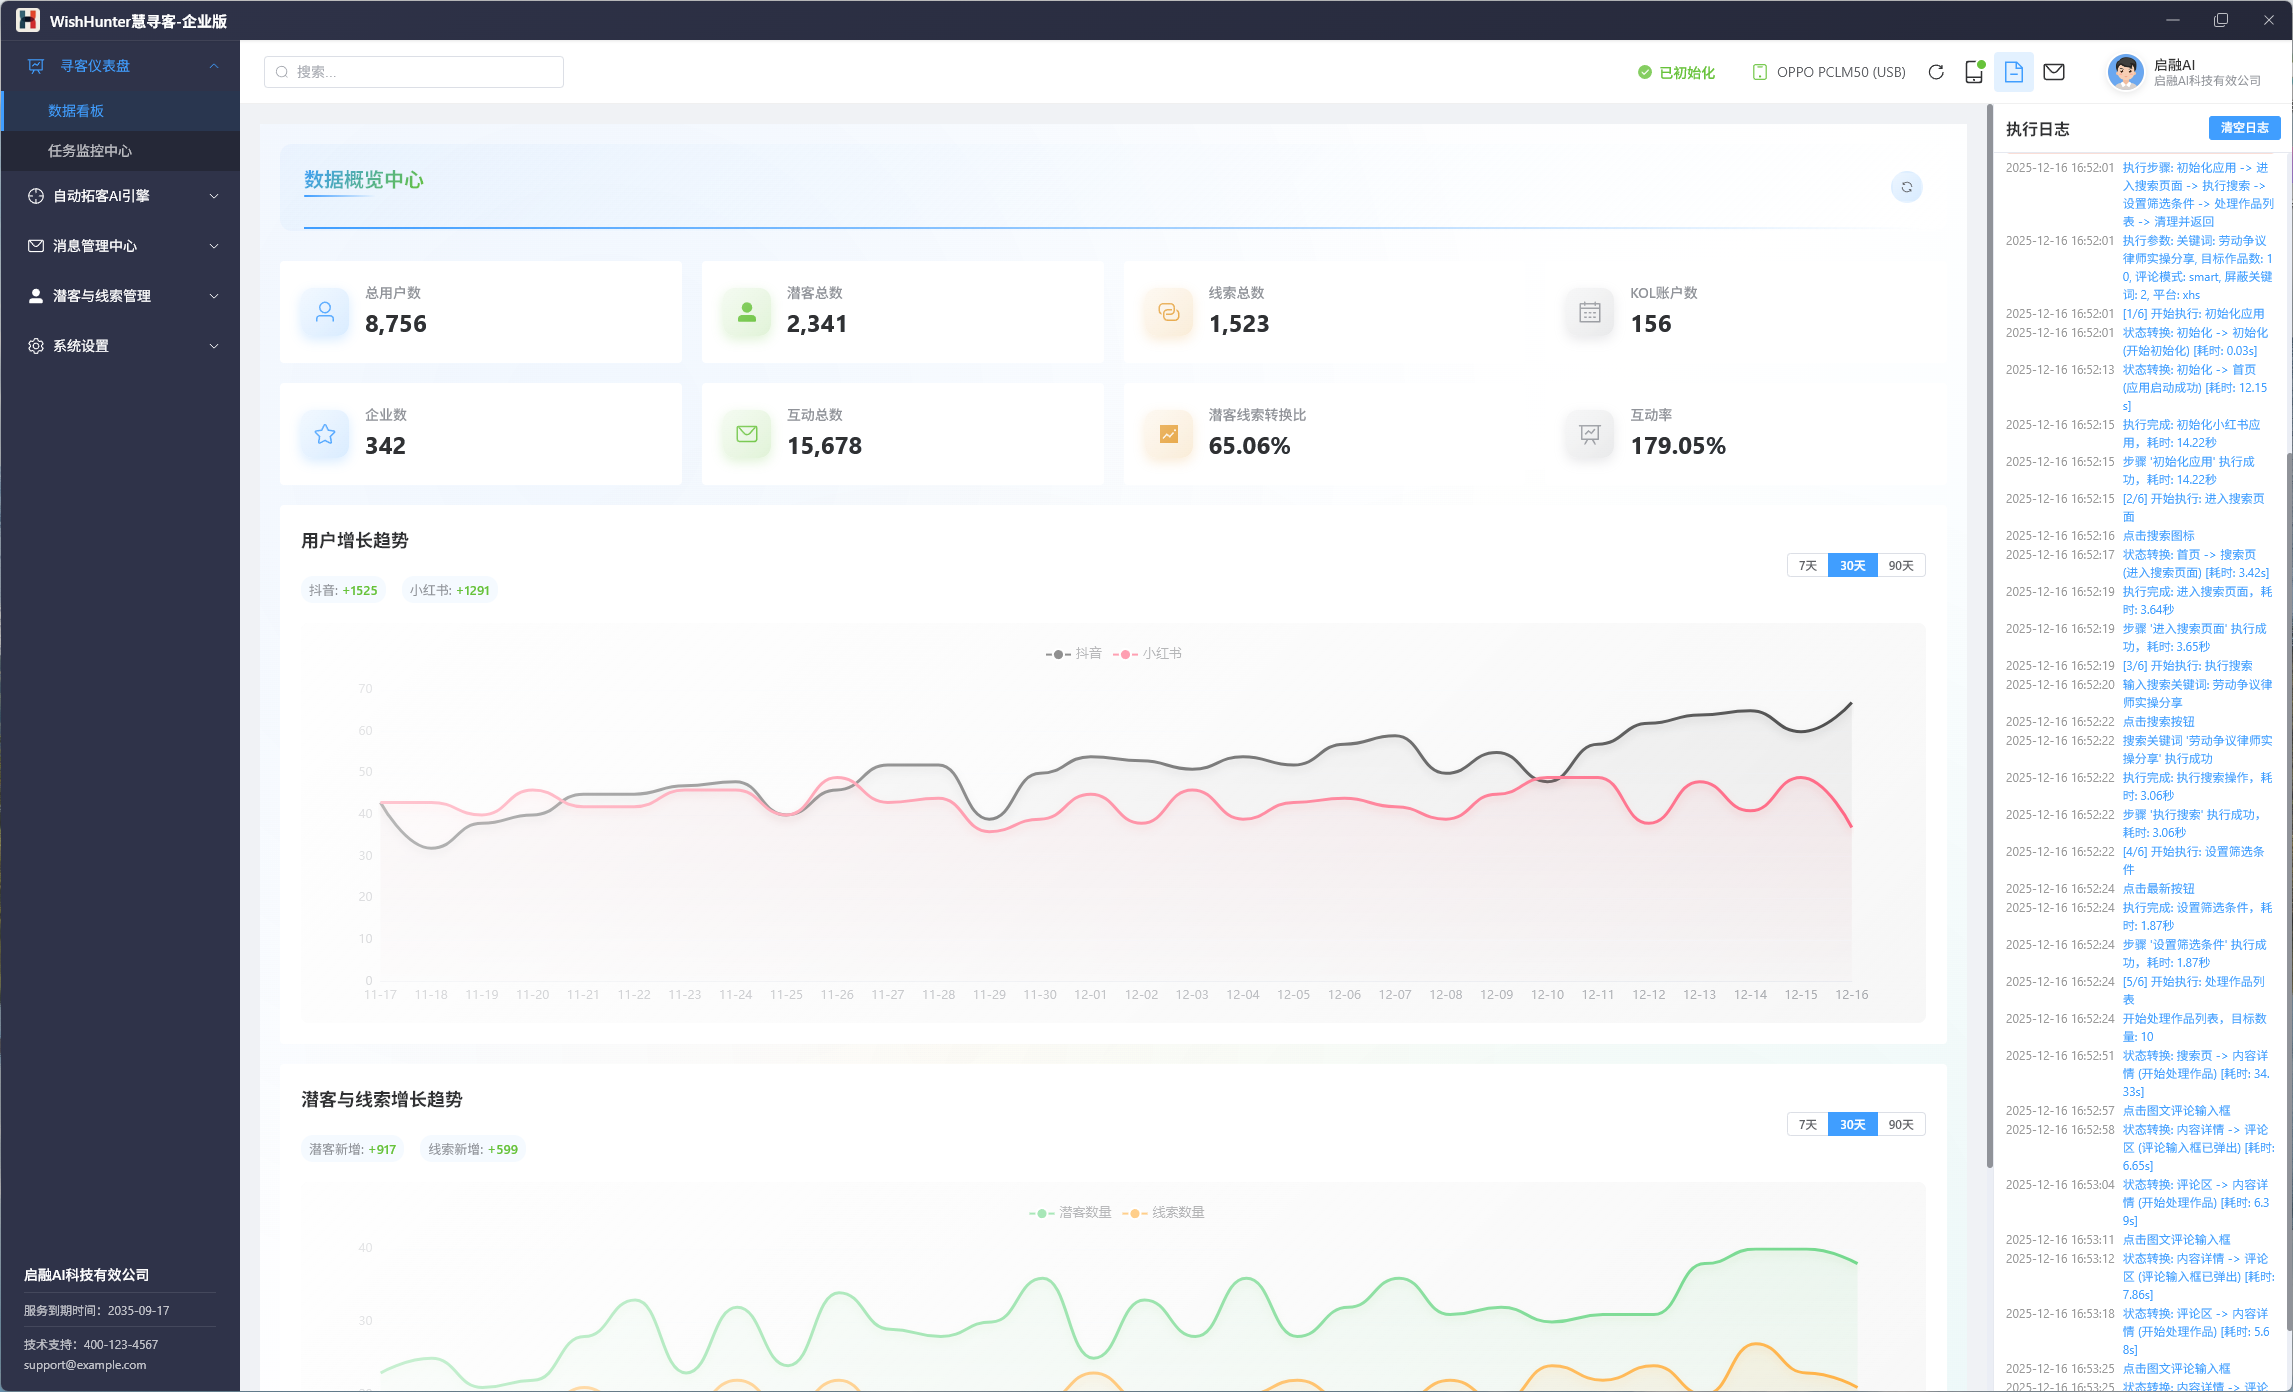Select 7天 range in 用户增长趋势 chart

click(1807, 566)
